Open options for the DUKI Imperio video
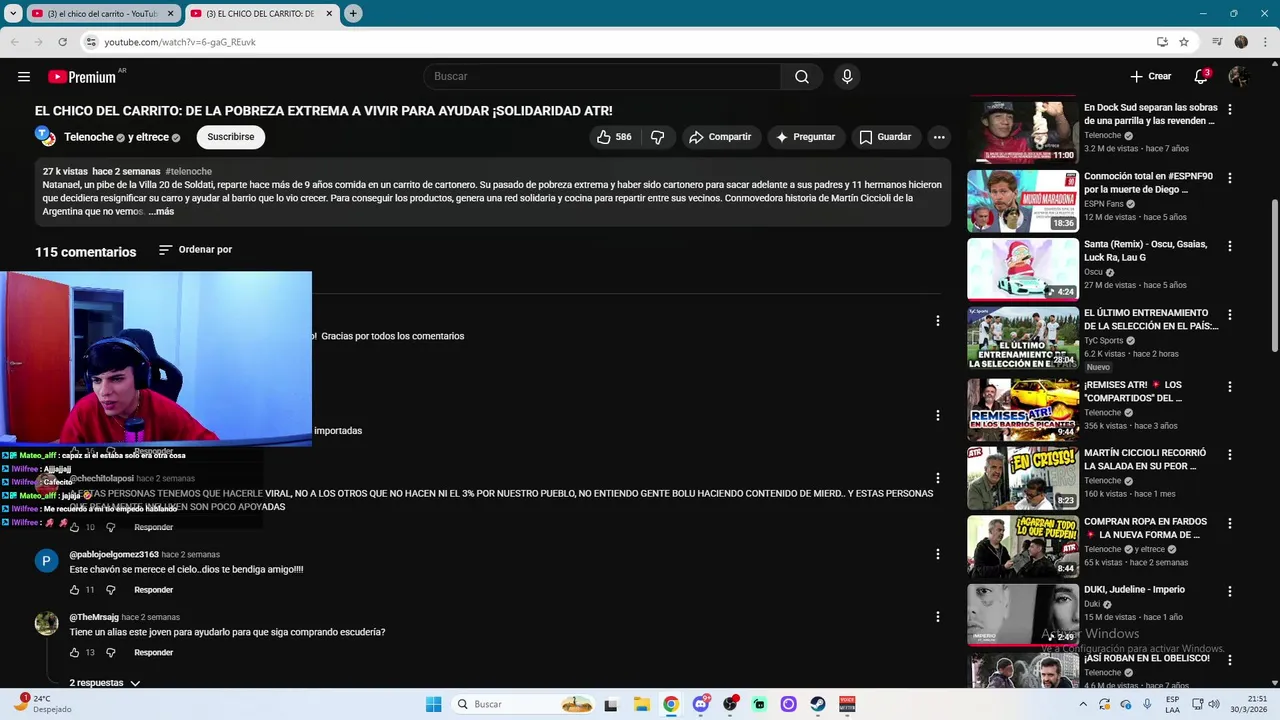This screenshot has height=720, width=1280. [1229, 591]
